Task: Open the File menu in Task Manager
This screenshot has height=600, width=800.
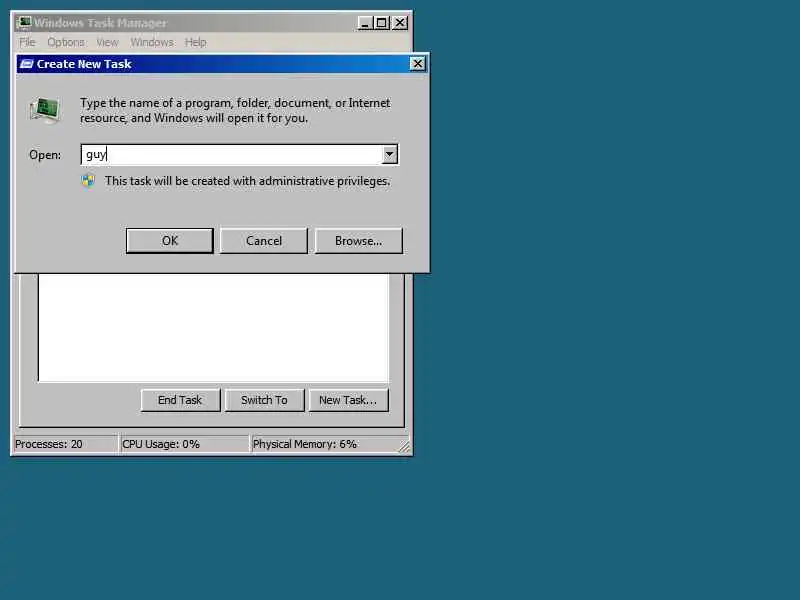Action: pyautogui.click(x=27, y=42)
